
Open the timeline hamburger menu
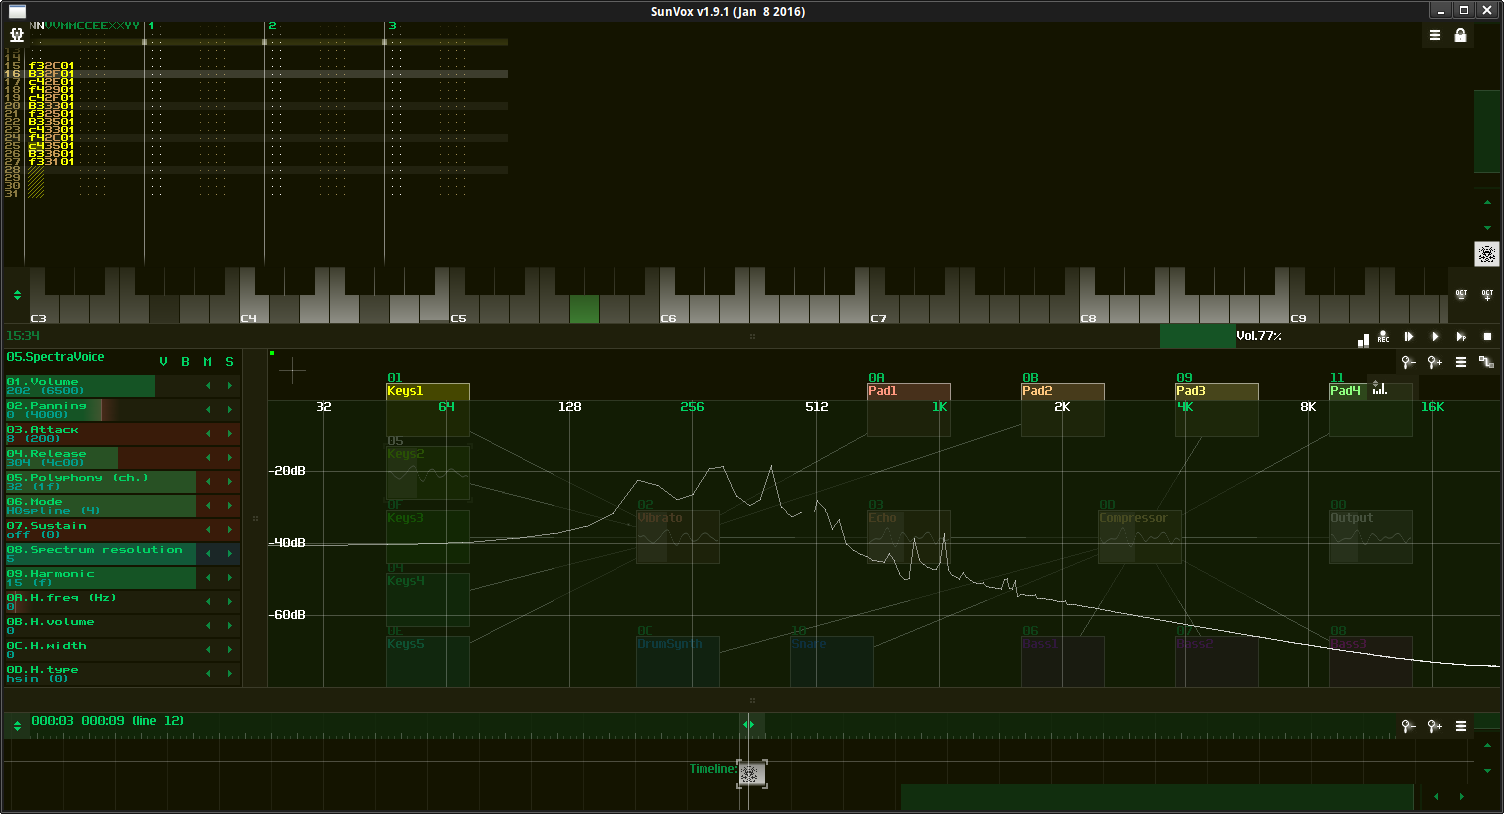[1461, 726]
